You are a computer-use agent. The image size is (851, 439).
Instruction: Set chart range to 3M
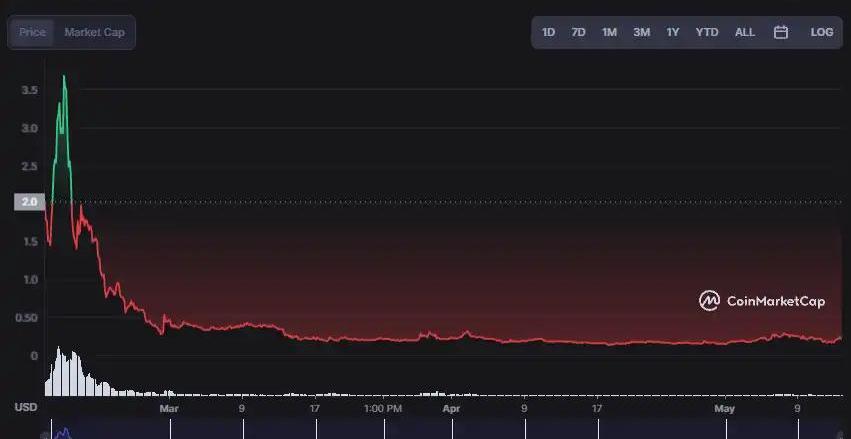pos(641,32)
